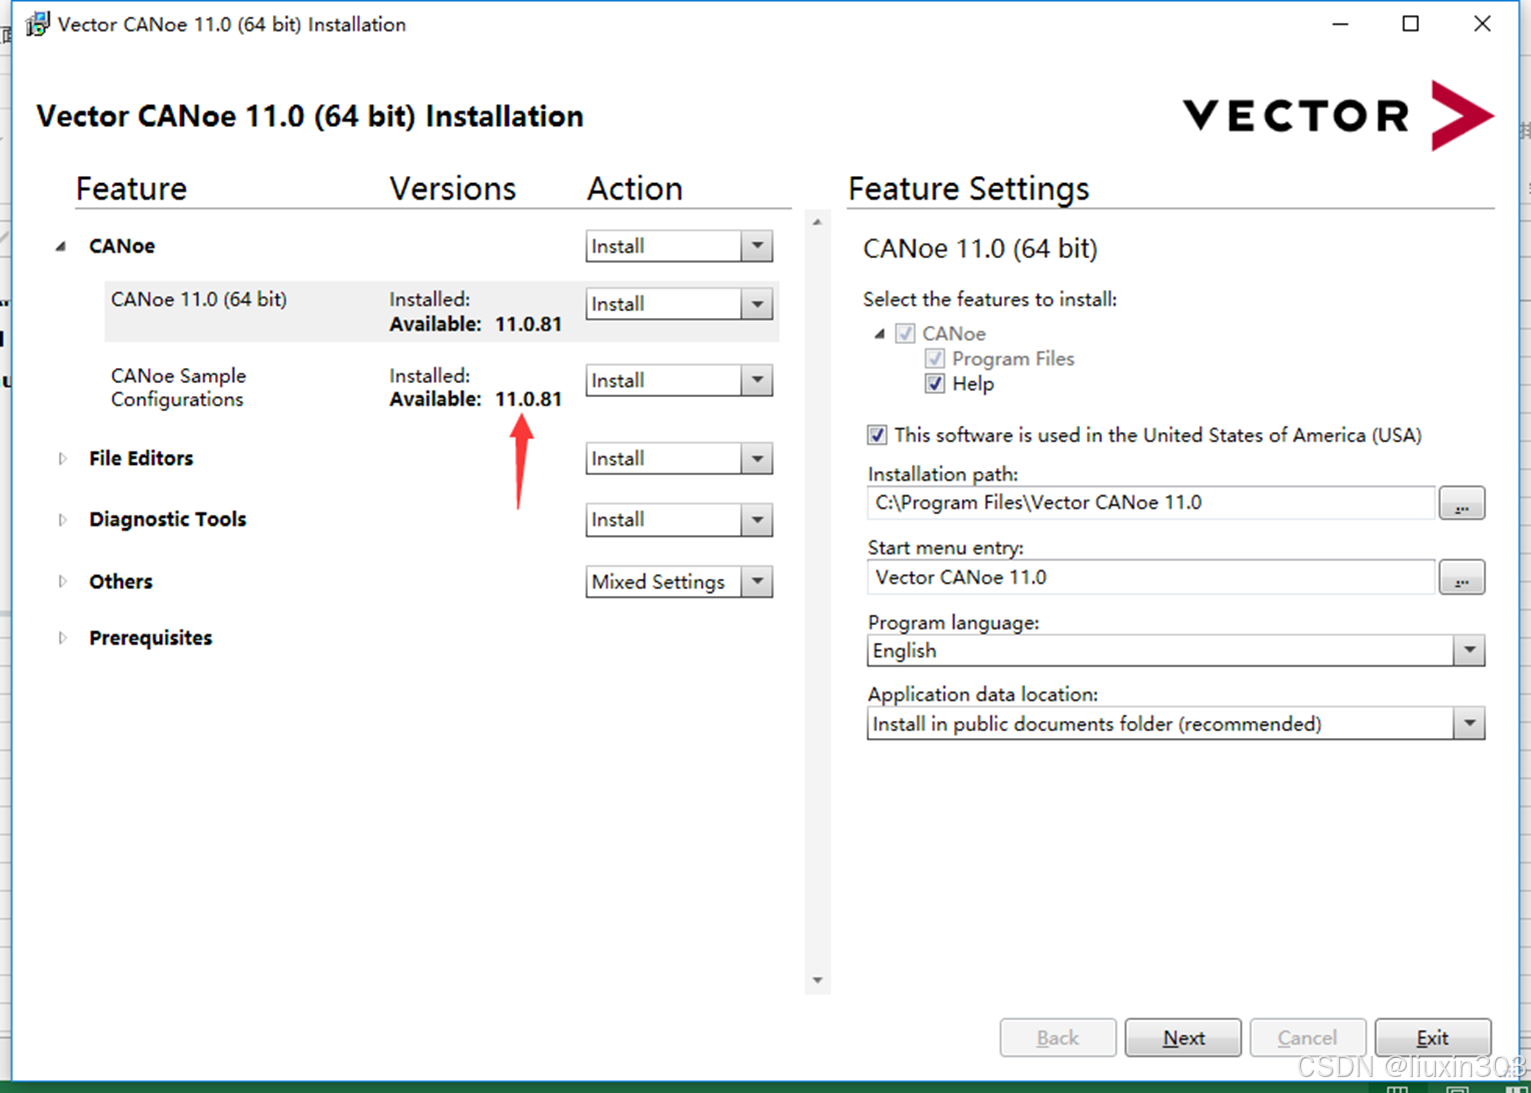
Task: Select the CANoe 11.0 (64 bit) row
Action: (441, 311)
